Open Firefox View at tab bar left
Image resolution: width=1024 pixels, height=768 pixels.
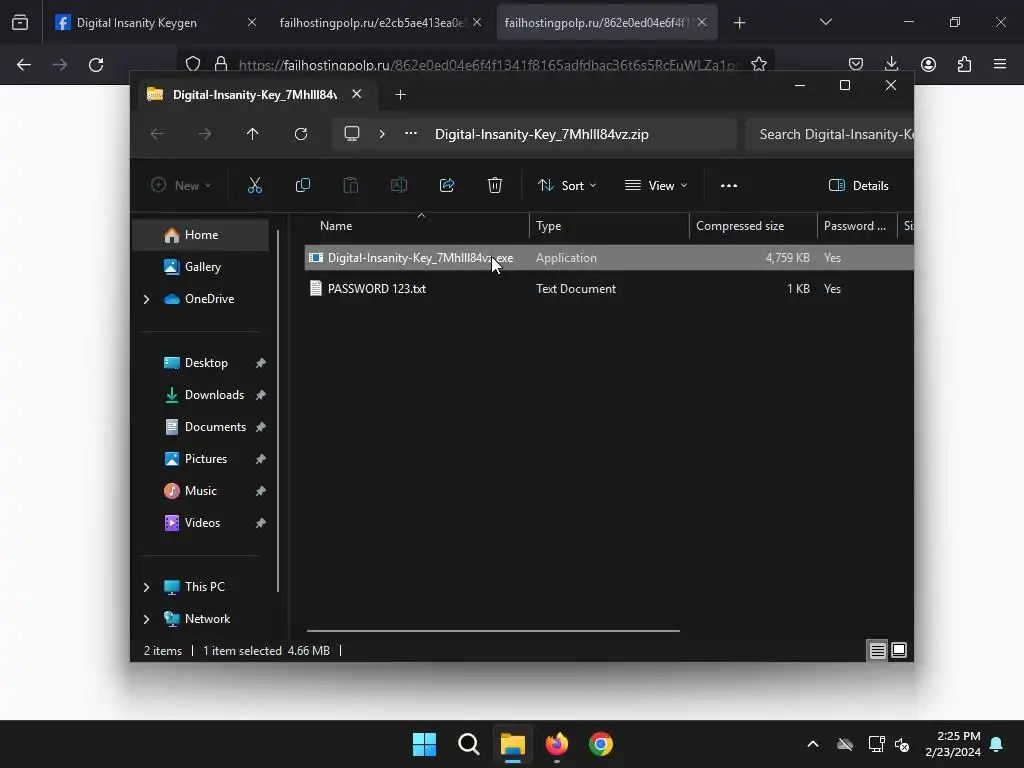pyautogui.click(x=20, y=23)
